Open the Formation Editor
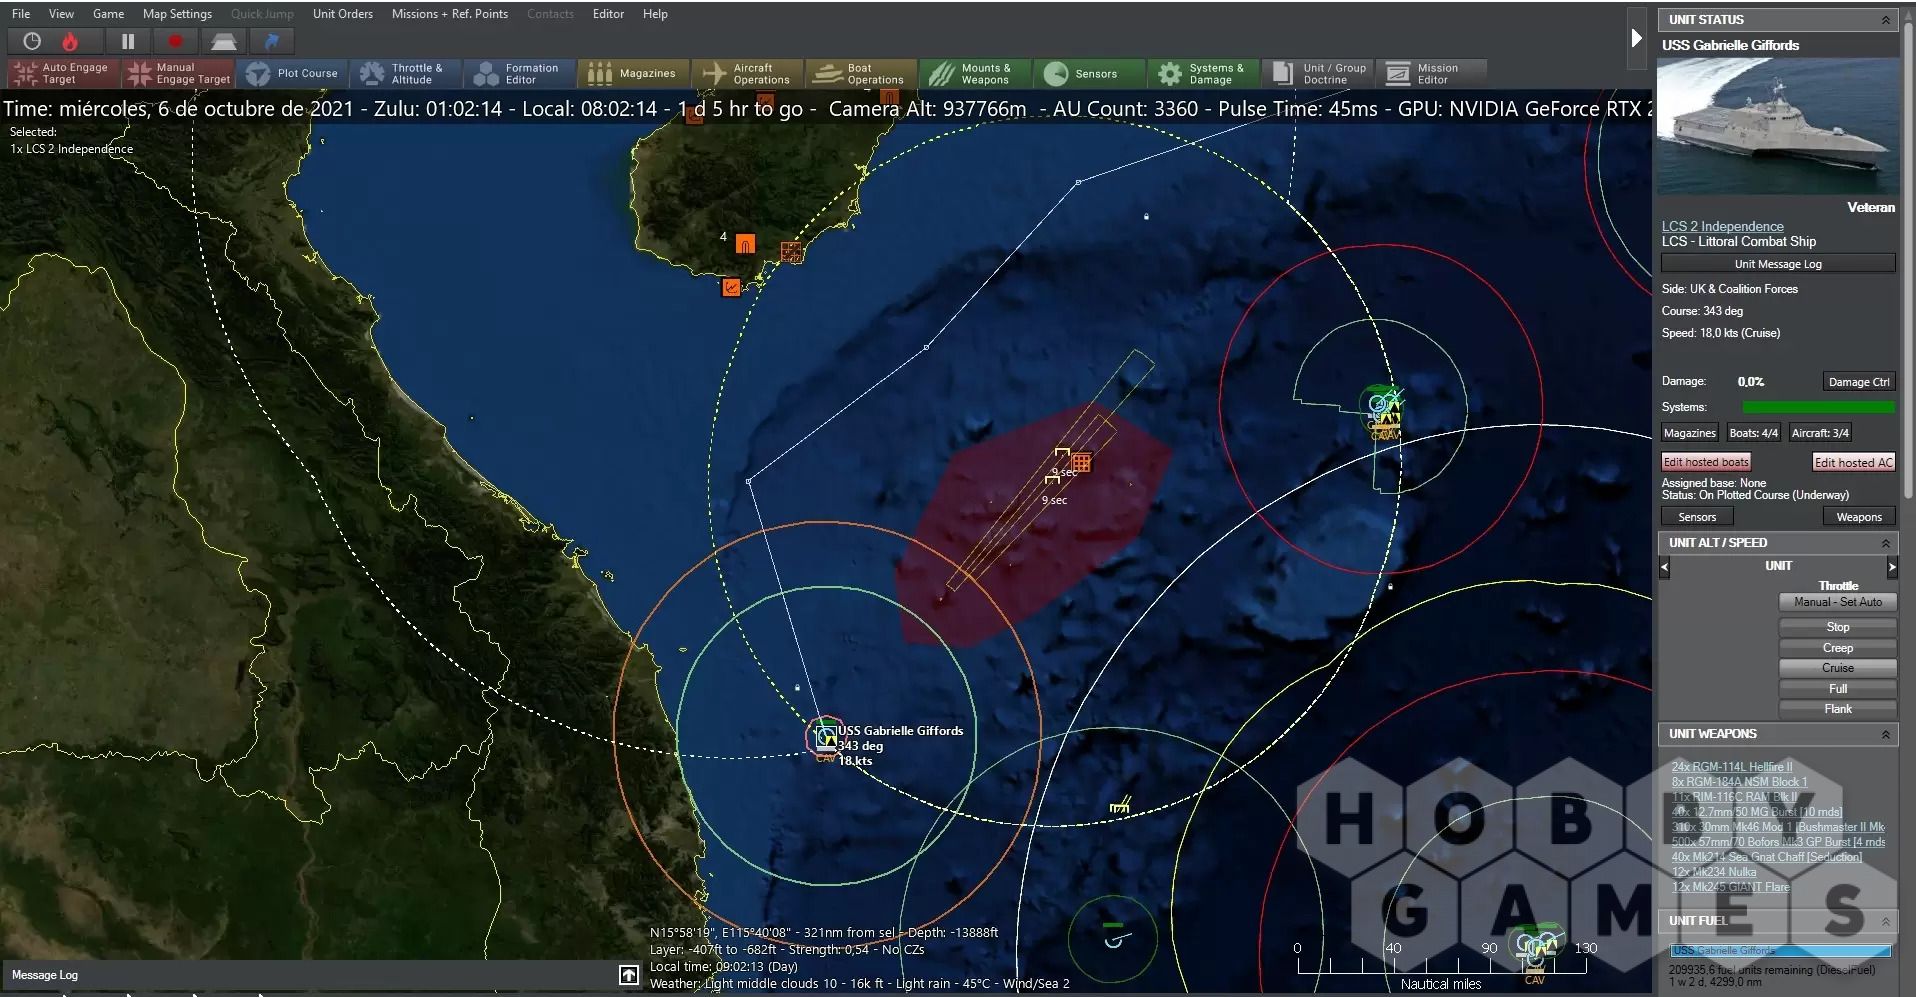Viewport: 1916px width, 997px height. (520, 73)
